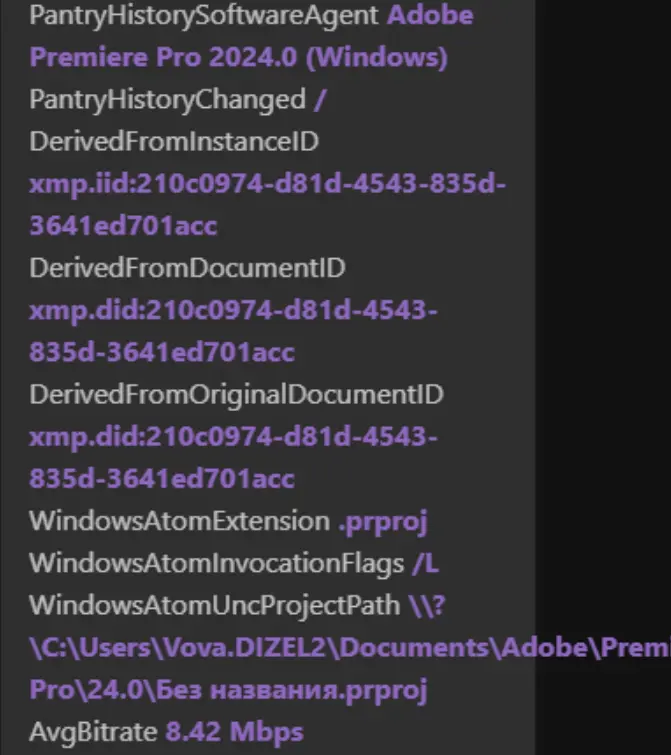Click the DerivedFromOriginalDocumentID label

[236, 394]
